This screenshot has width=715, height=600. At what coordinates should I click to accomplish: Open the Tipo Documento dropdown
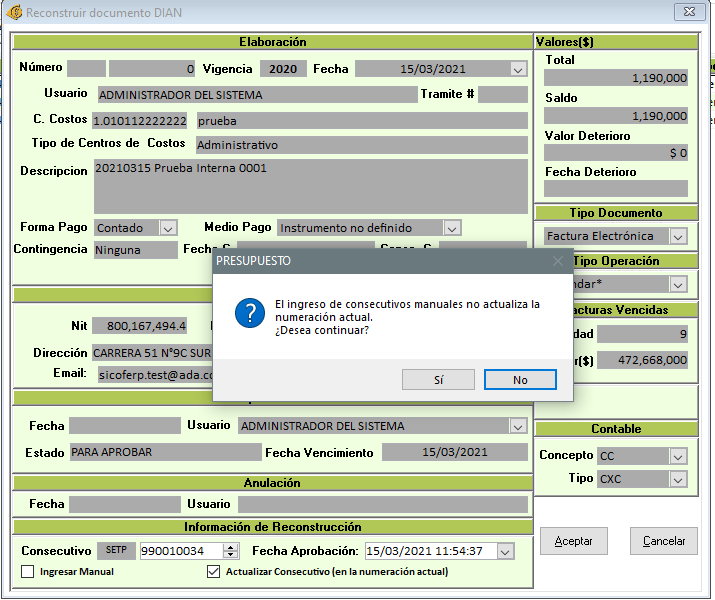click(x=678, y=237)
